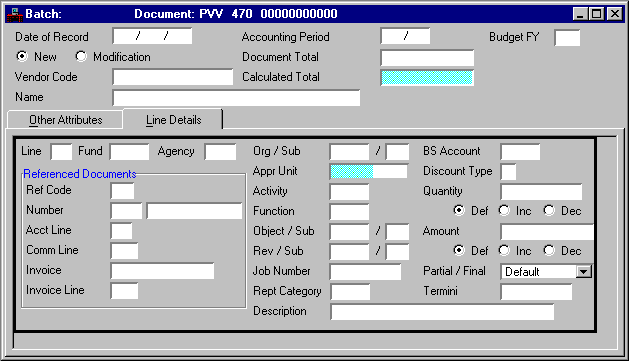Click the Document Total field
Image resolution: width=629 pixels, height=361 pixels.
[427, 58]
